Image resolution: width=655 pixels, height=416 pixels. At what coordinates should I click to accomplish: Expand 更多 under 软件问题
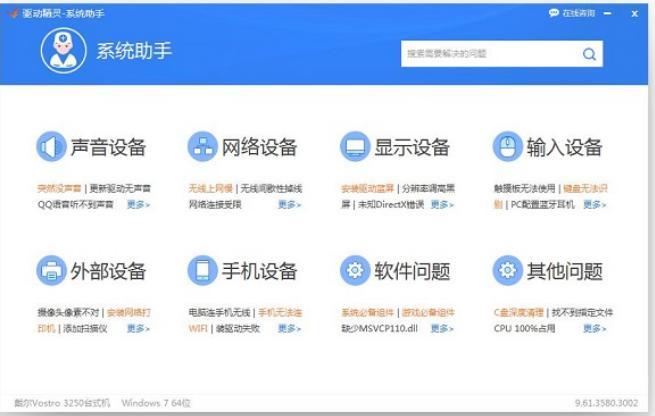[x=442, y=329]
